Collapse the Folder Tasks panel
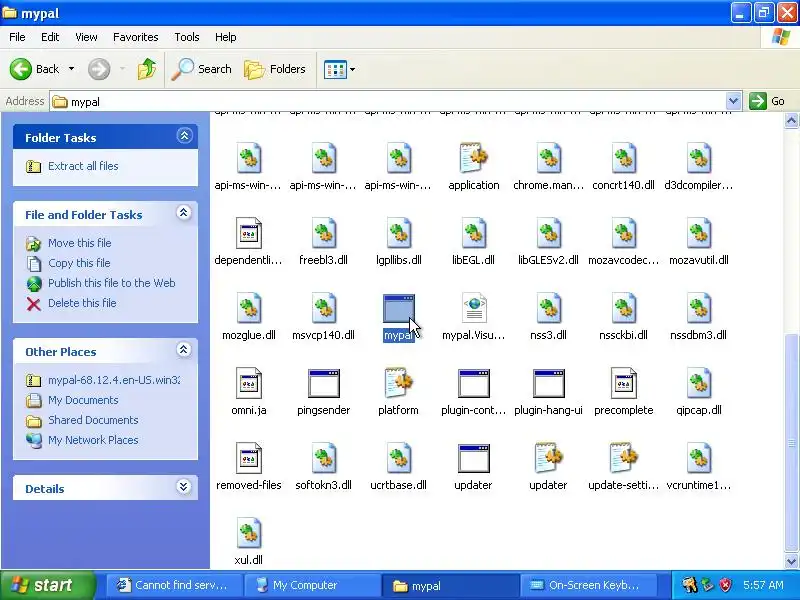The height and width of the screenshot is (600, 800). coord(184,136)
